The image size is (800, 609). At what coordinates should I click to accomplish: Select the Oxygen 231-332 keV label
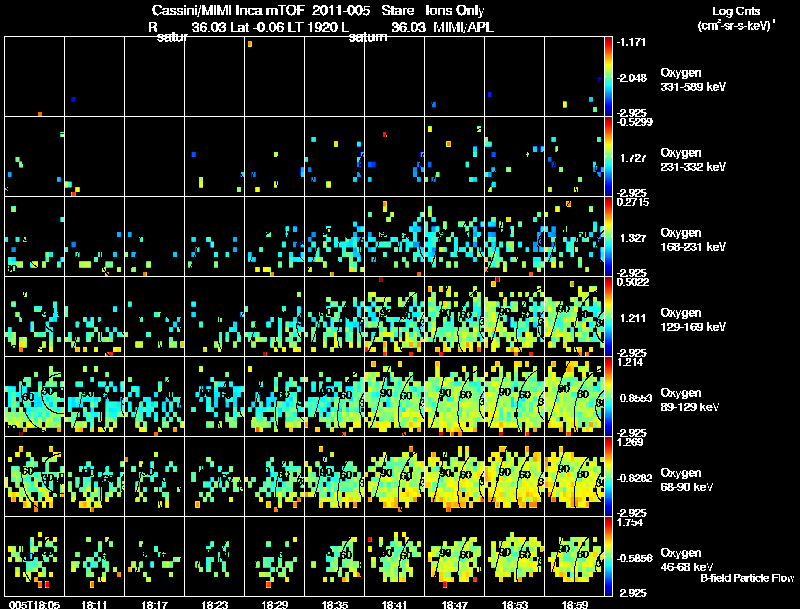coord(693,160)
